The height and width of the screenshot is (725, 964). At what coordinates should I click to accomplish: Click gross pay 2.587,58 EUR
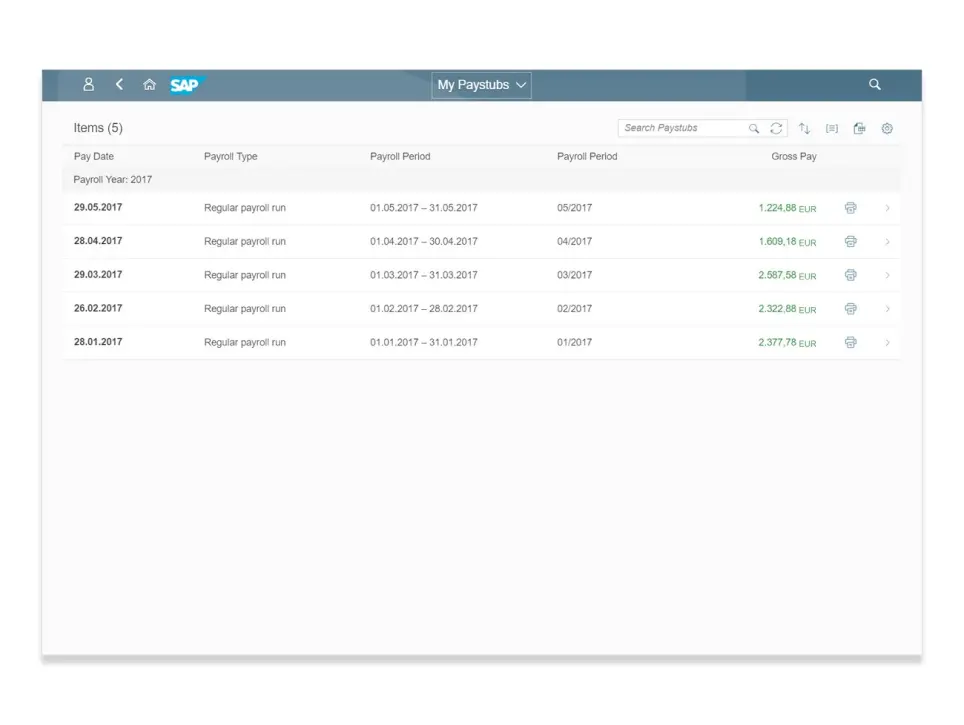(788, 275)
